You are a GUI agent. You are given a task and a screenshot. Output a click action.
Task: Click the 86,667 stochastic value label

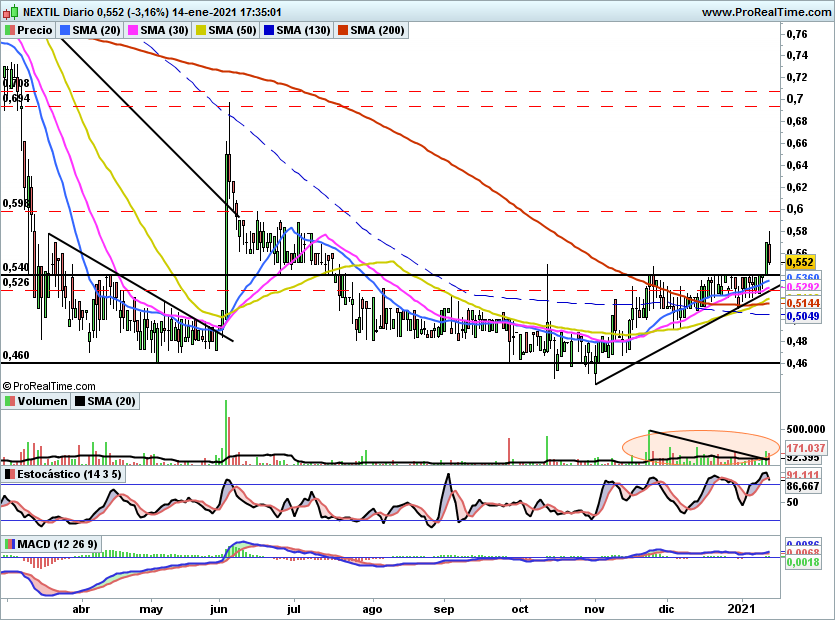(x=803, y=486)
